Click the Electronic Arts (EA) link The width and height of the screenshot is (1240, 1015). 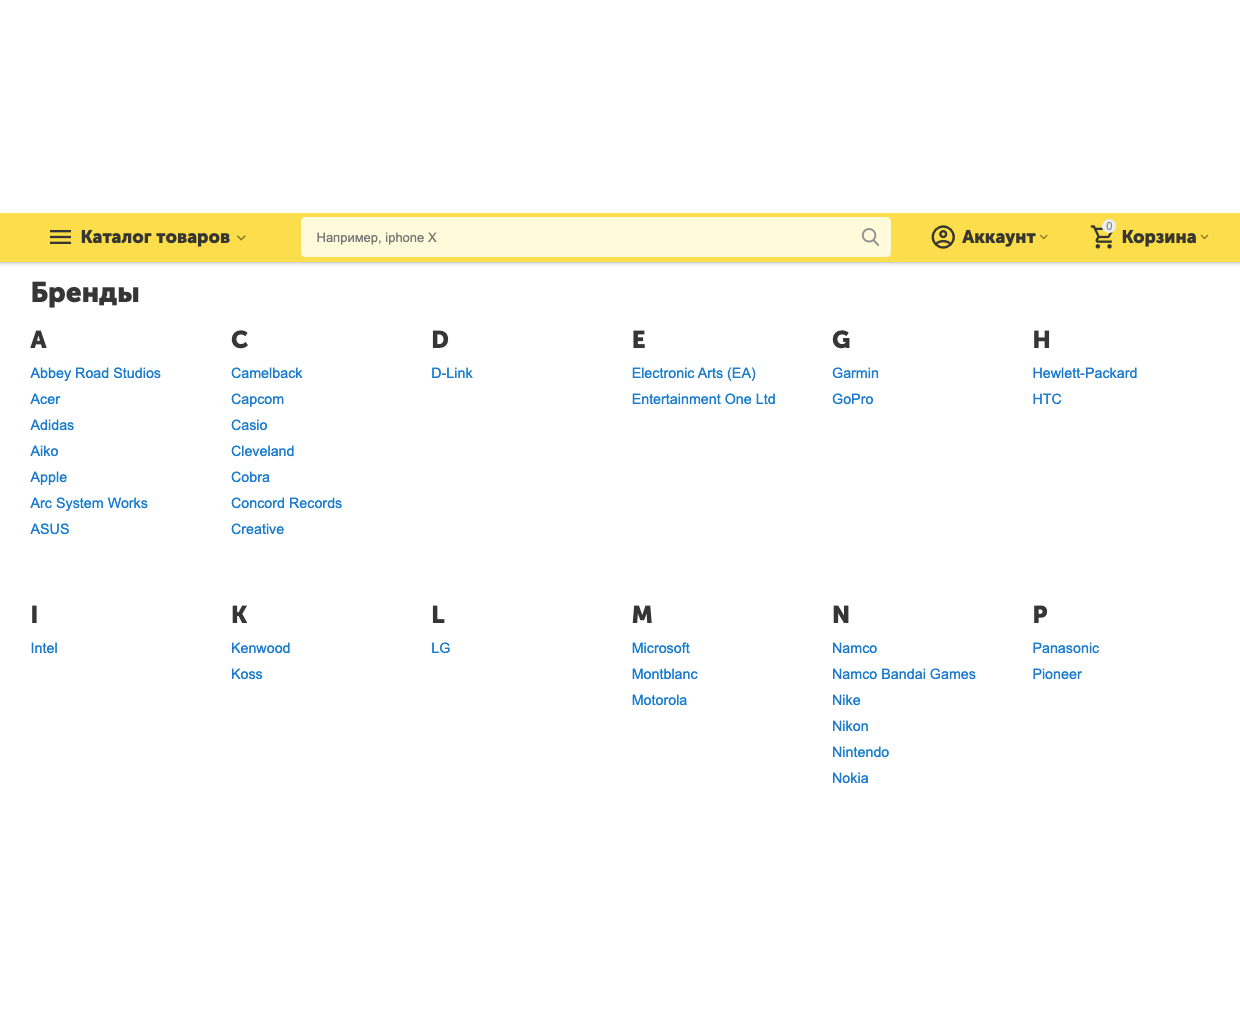694,373
